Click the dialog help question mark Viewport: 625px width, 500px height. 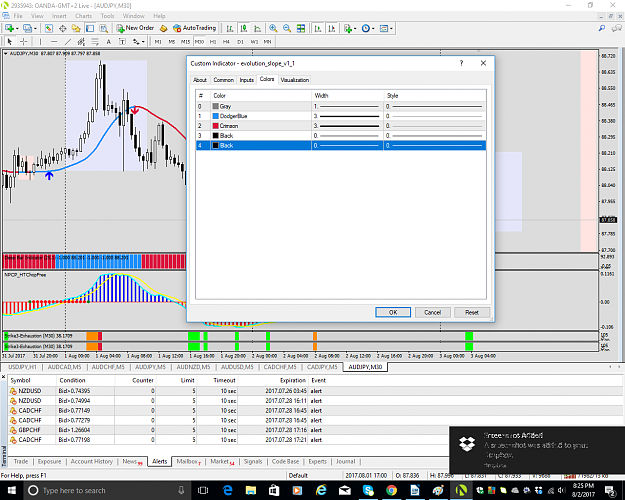pyautogui.click(x=461, y=63)
